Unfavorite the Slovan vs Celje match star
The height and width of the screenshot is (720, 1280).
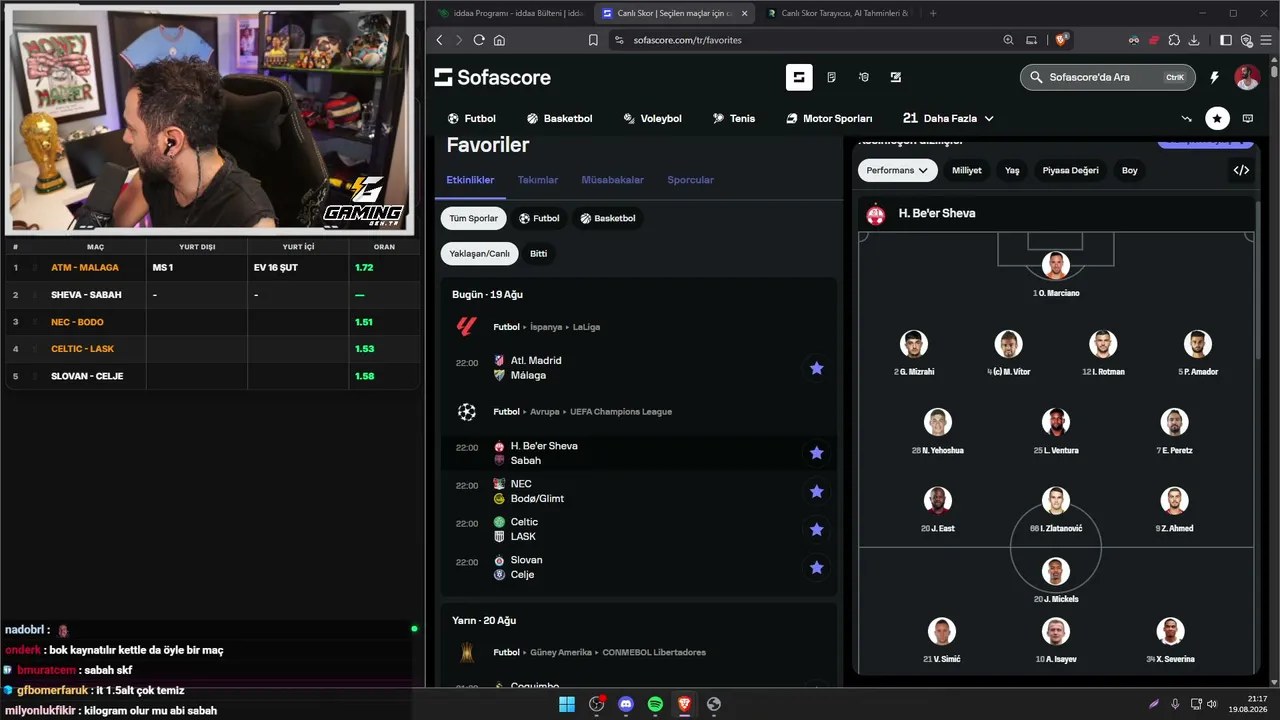click(x=816, y=567)
